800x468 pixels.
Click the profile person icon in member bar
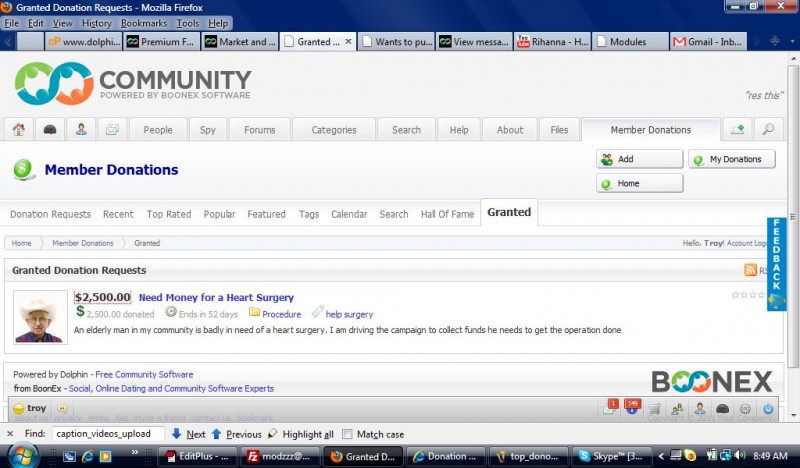(700, 409)
